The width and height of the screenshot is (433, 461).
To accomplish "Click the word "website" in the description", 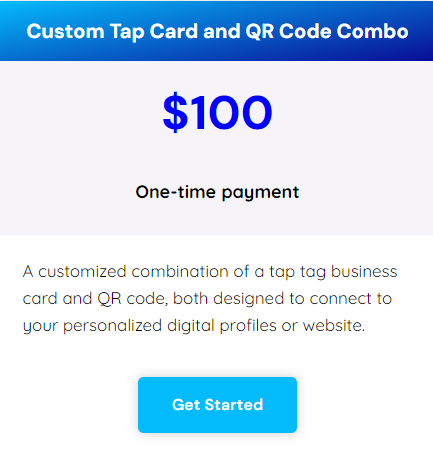I will (x=334, y=325).
